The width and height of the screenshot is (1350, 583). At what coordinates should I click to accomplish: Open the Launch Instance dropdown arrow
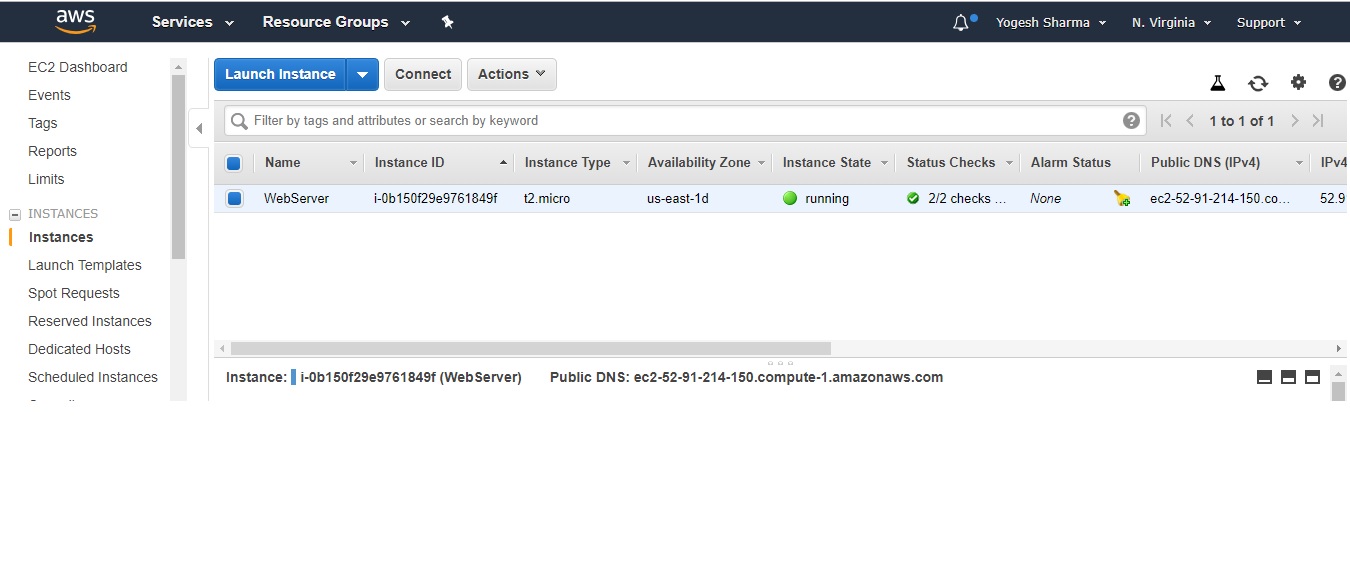coord(363,73)
